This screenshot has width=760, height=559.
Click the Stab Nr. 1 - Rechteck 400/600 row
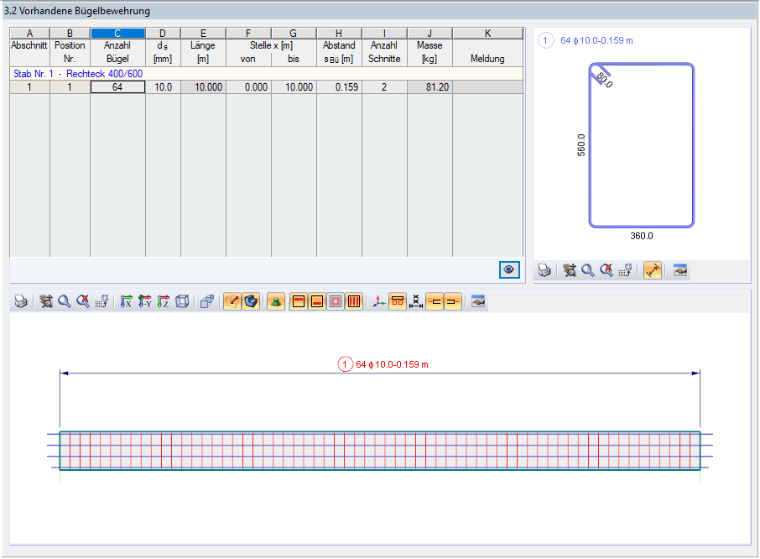[x=267, y=74]
